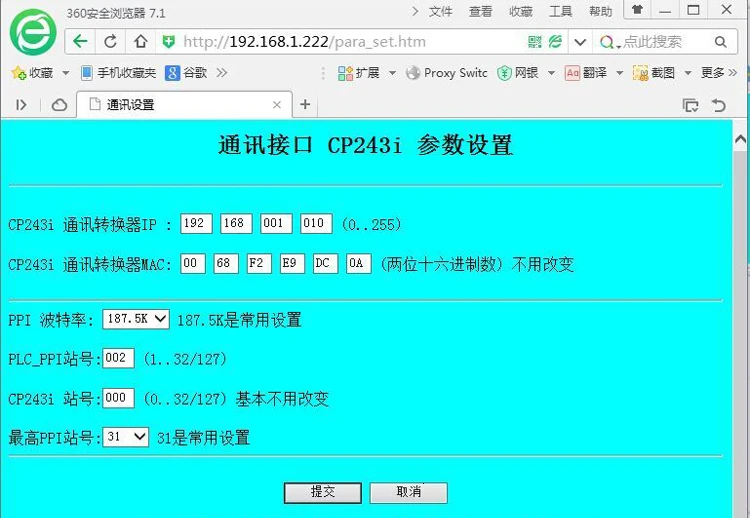750x518 pixels.
Task: Click IP field containing 010
Action: coord(316,223)
